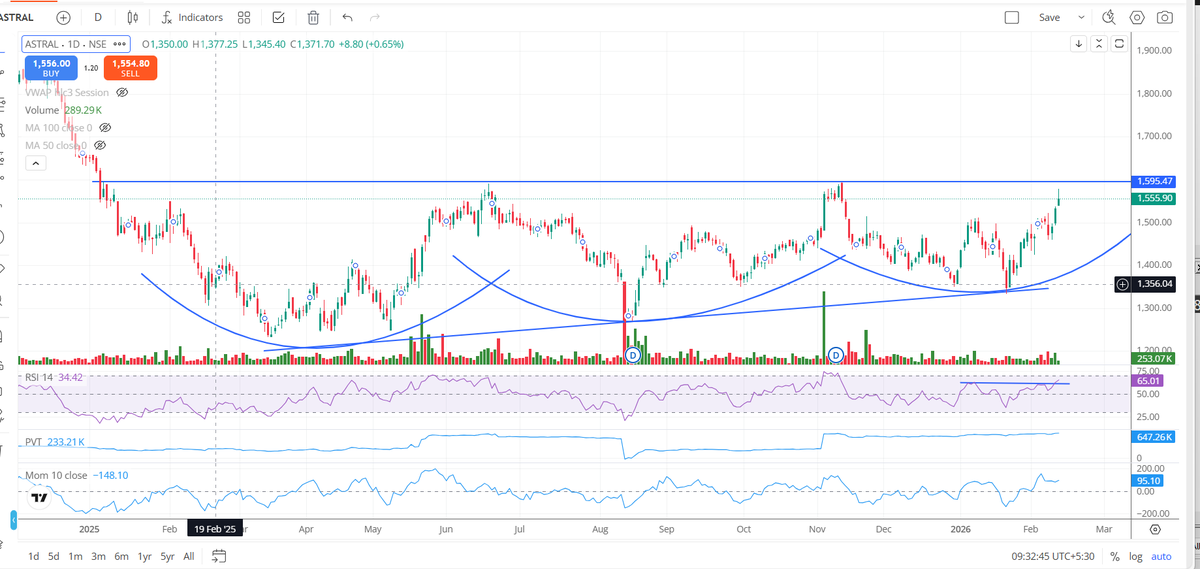Select the PVT indicator label
The image size is (1200, 569).
(35, 441)
